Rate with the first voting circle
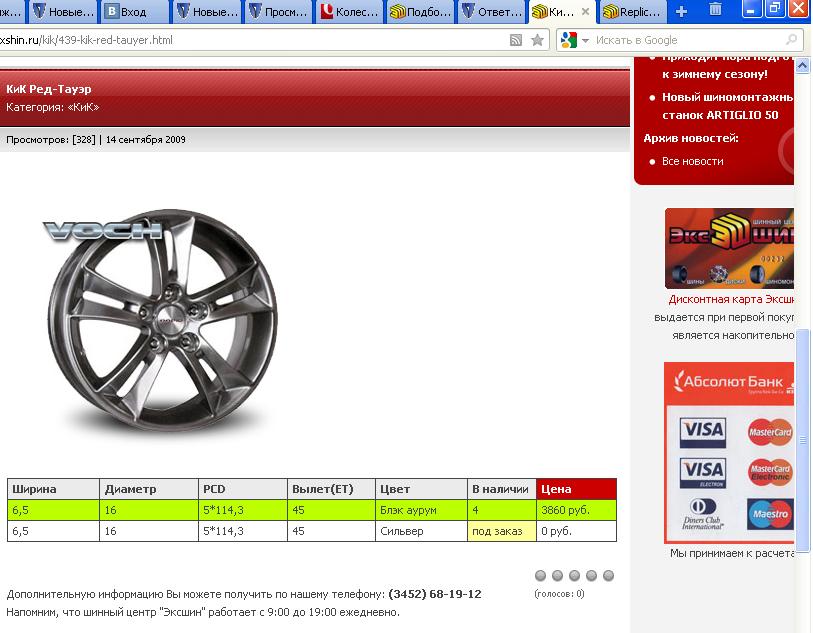Screen dimensions: 813x633 pos(541,576)
